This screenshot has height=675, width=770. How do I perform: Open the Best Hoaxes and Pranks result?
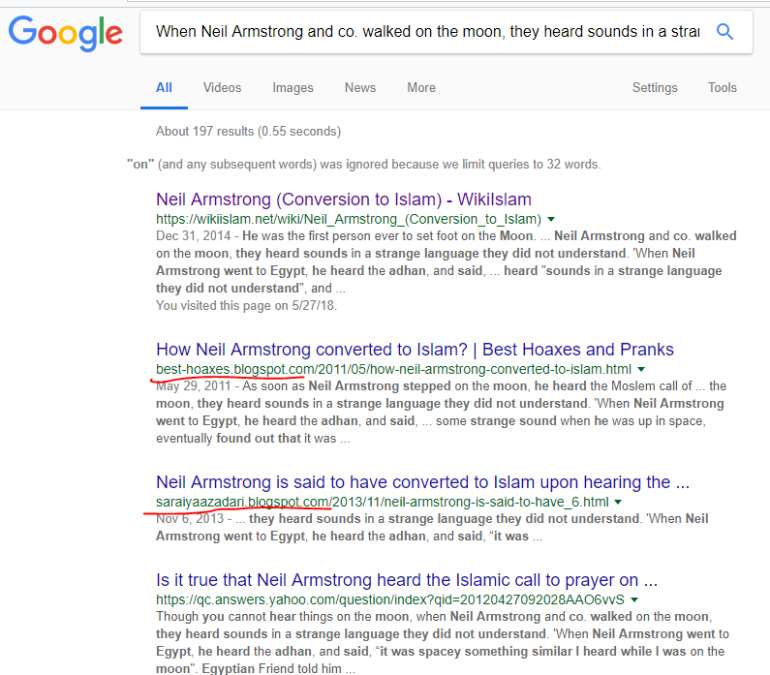[415, 350]
